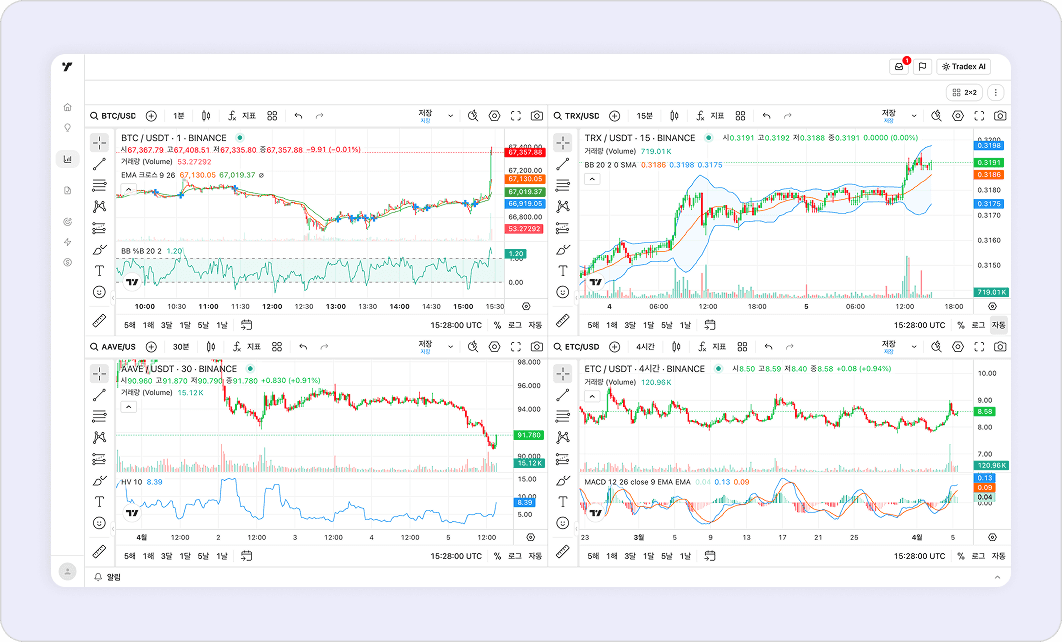Select the Fibonacci lines tool in TRX chart

(x=563, y=185)
